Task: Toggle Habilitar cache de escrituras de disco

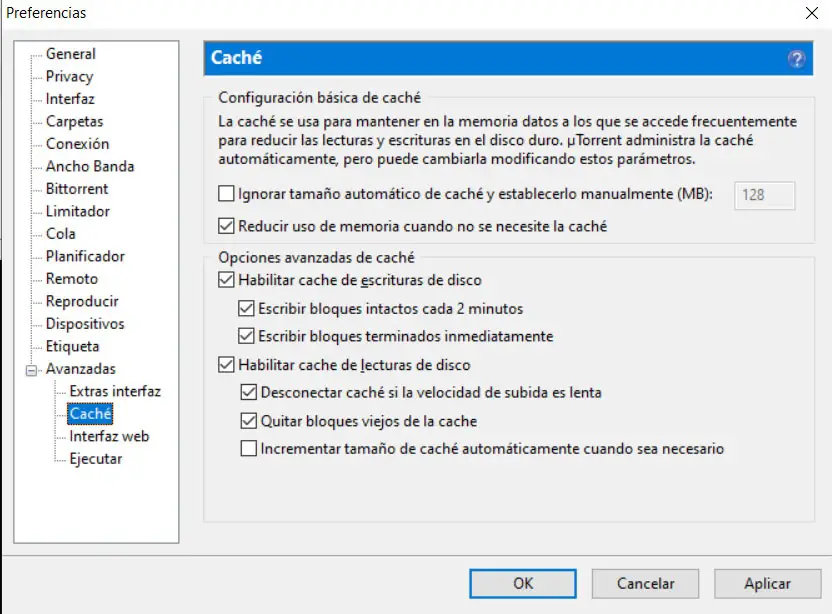Action: (224, 280)
